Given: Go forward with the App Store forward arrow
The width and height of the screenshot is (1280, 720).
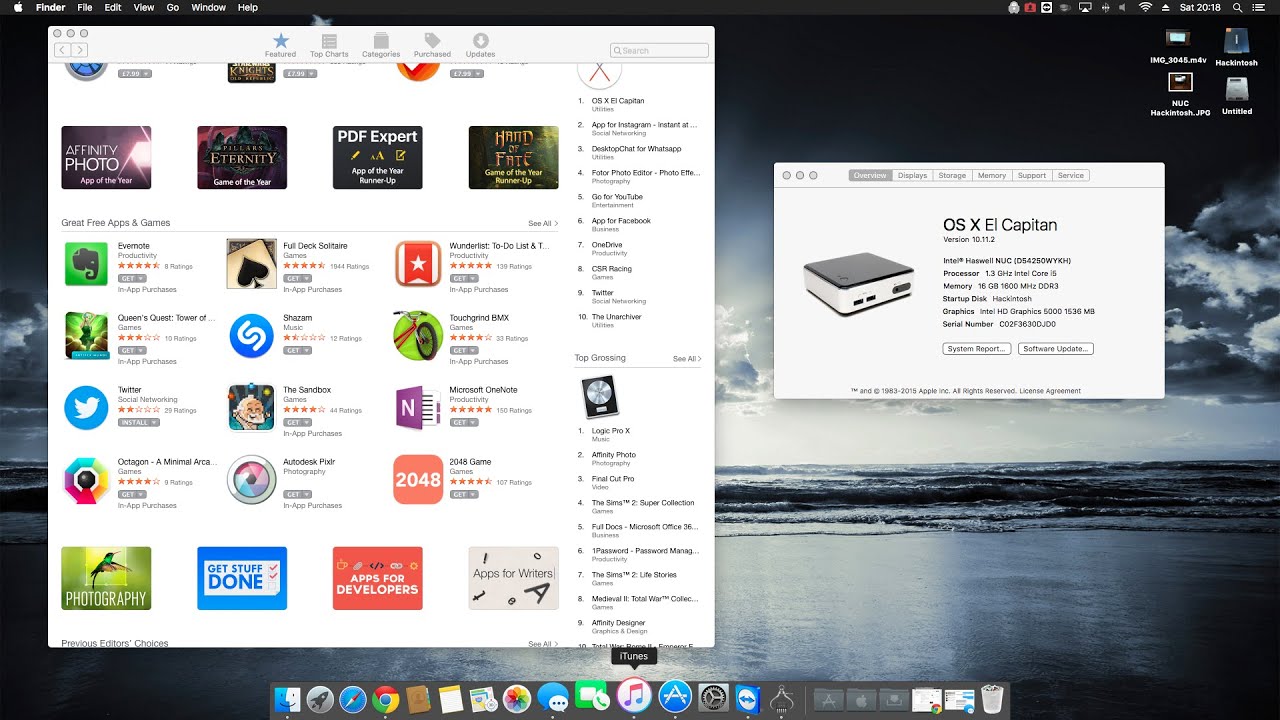Looking at the screenshot, I should point(79,49).
